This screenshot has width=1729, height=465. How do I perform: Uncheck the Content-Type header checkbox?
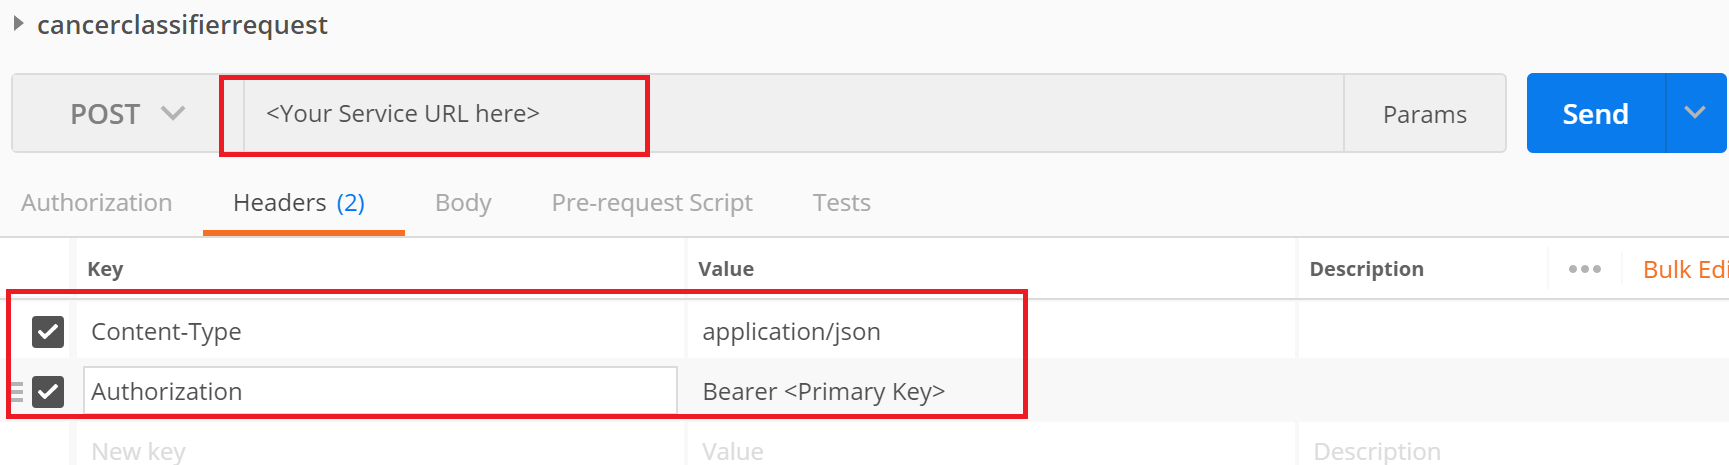click(48, 332)
